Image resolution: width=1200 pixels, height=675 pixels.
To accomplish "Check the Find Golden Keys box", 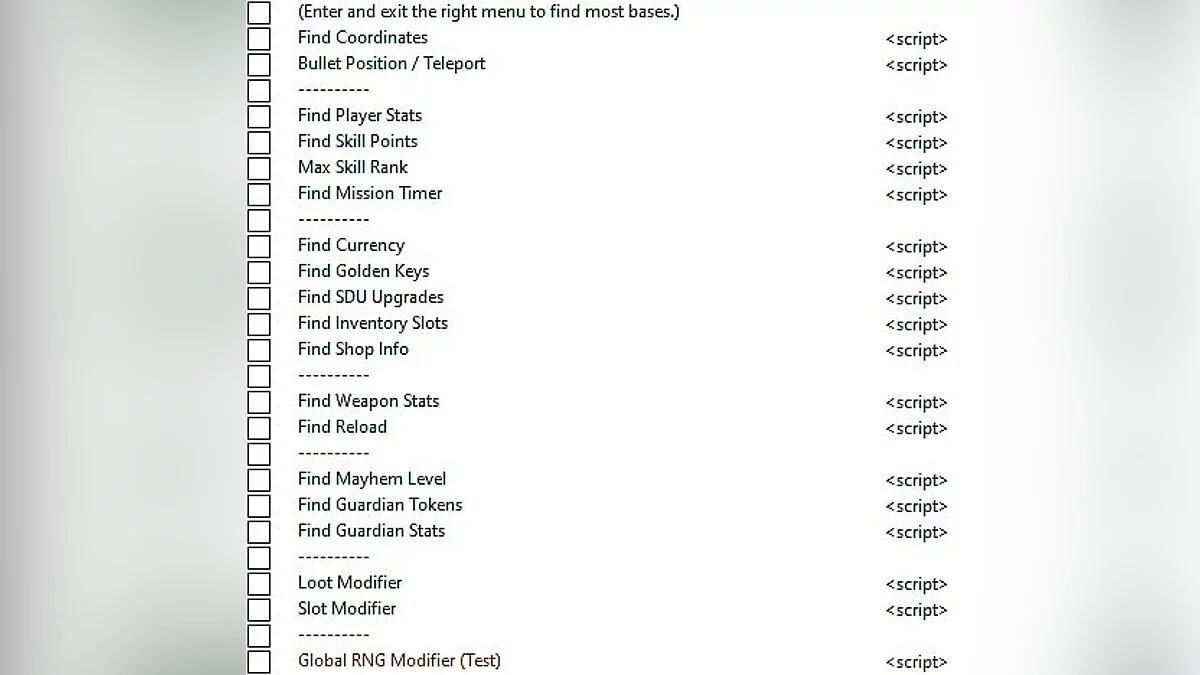I will click(259, 273).
